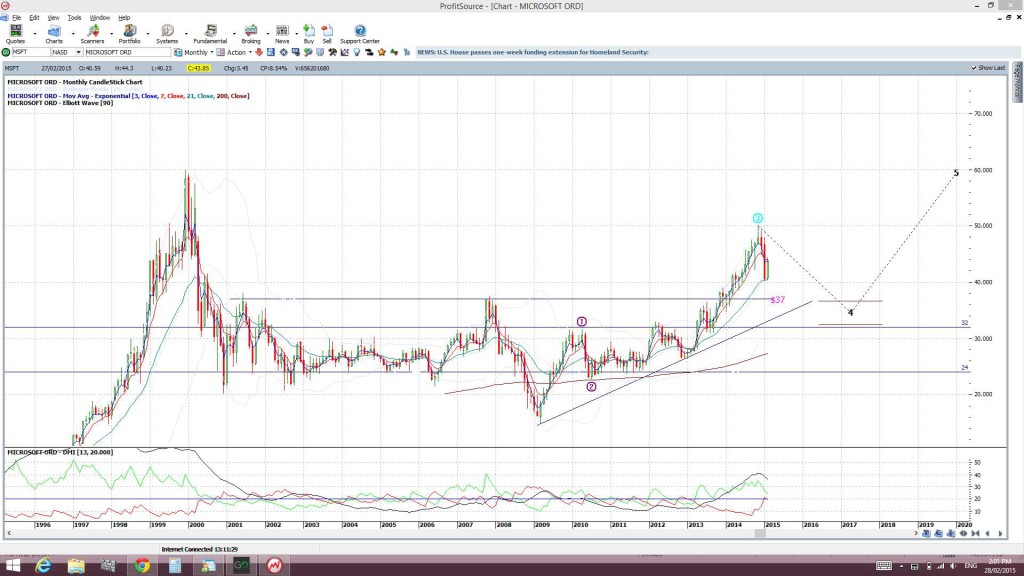Expand the Charts dropdown arrow

tap(72, 33)
